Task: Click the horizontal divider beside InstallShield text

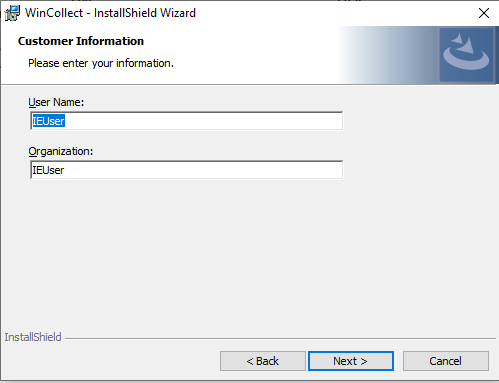Action: click(x=280, y=339)
